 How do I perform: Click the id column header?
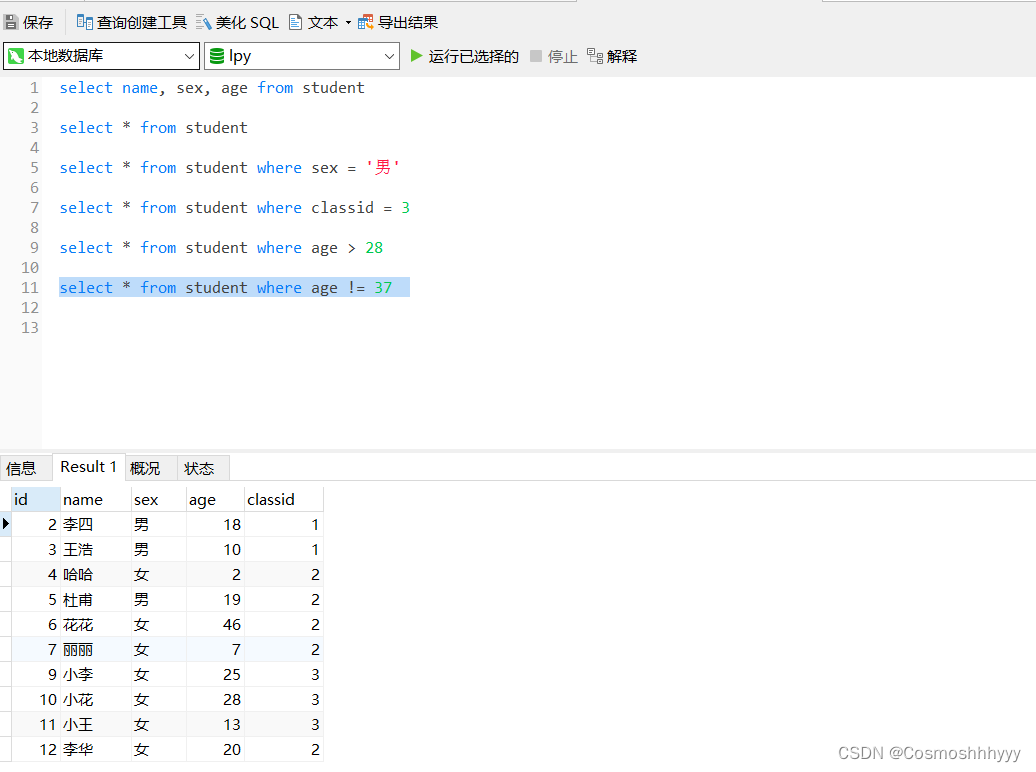tap(36, 499)
